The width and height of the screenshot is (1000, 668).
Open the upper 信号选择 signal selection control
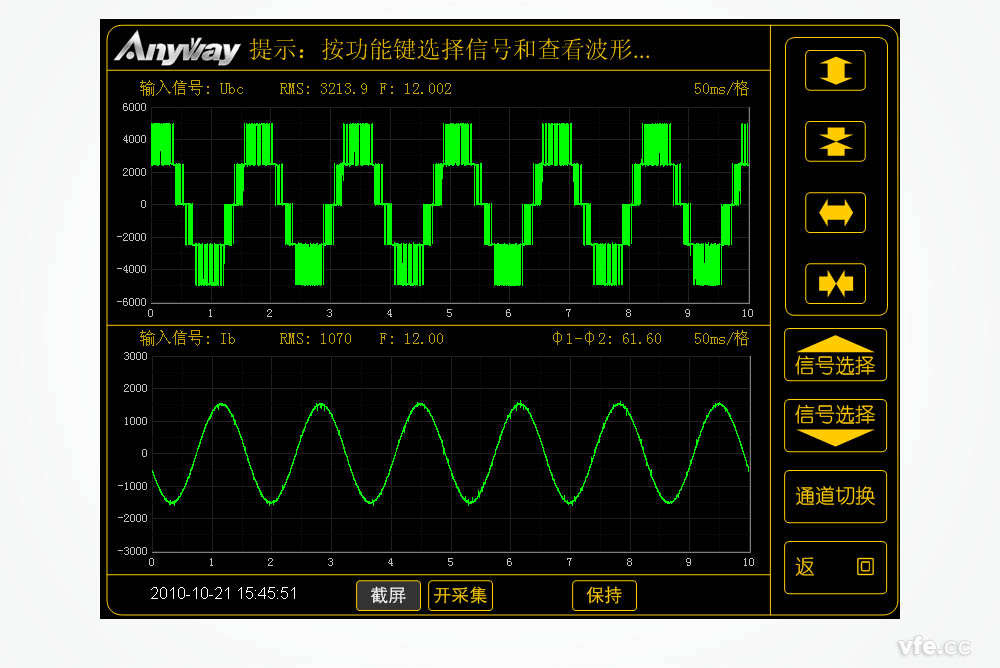pyautogui.click(x=835, y=355)
